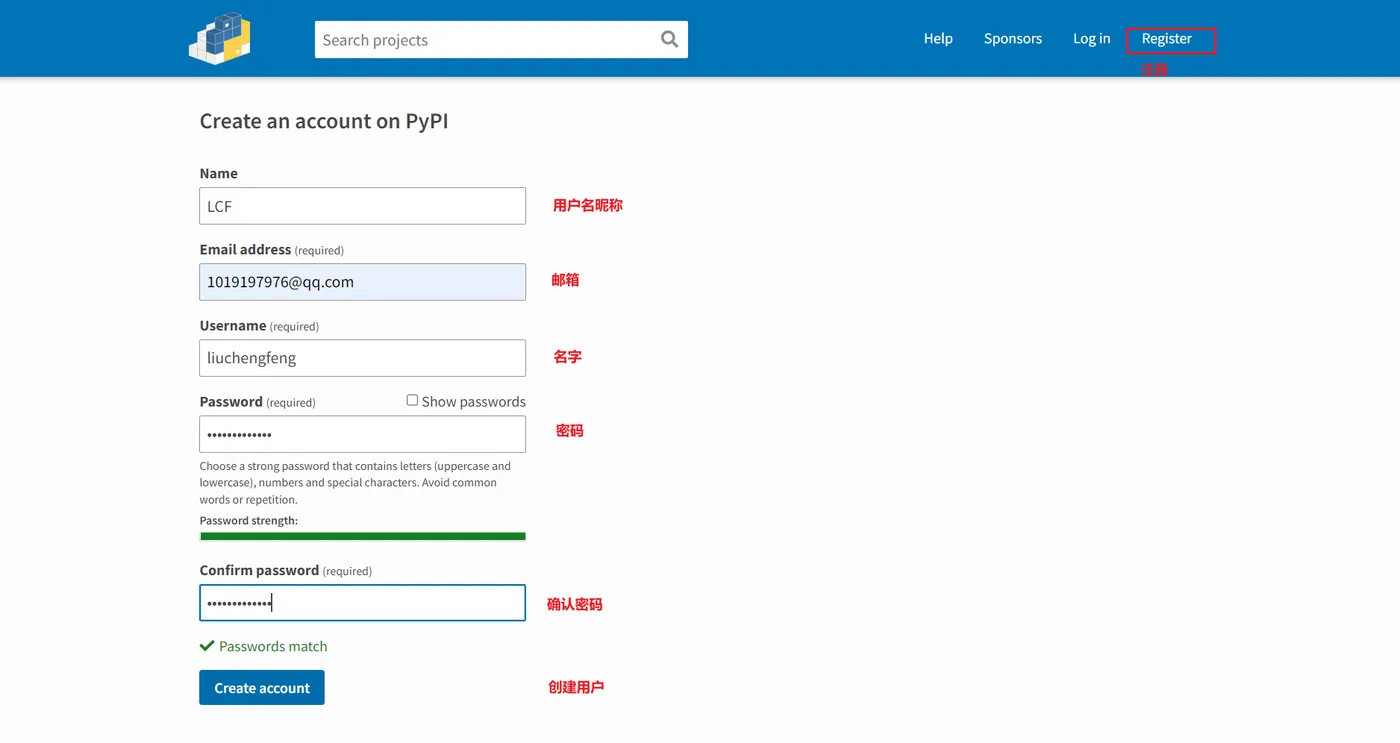Viewport: 1400px width, 743px height.
Task: Click the Confirm password label
Action: [x=259, y=570]
